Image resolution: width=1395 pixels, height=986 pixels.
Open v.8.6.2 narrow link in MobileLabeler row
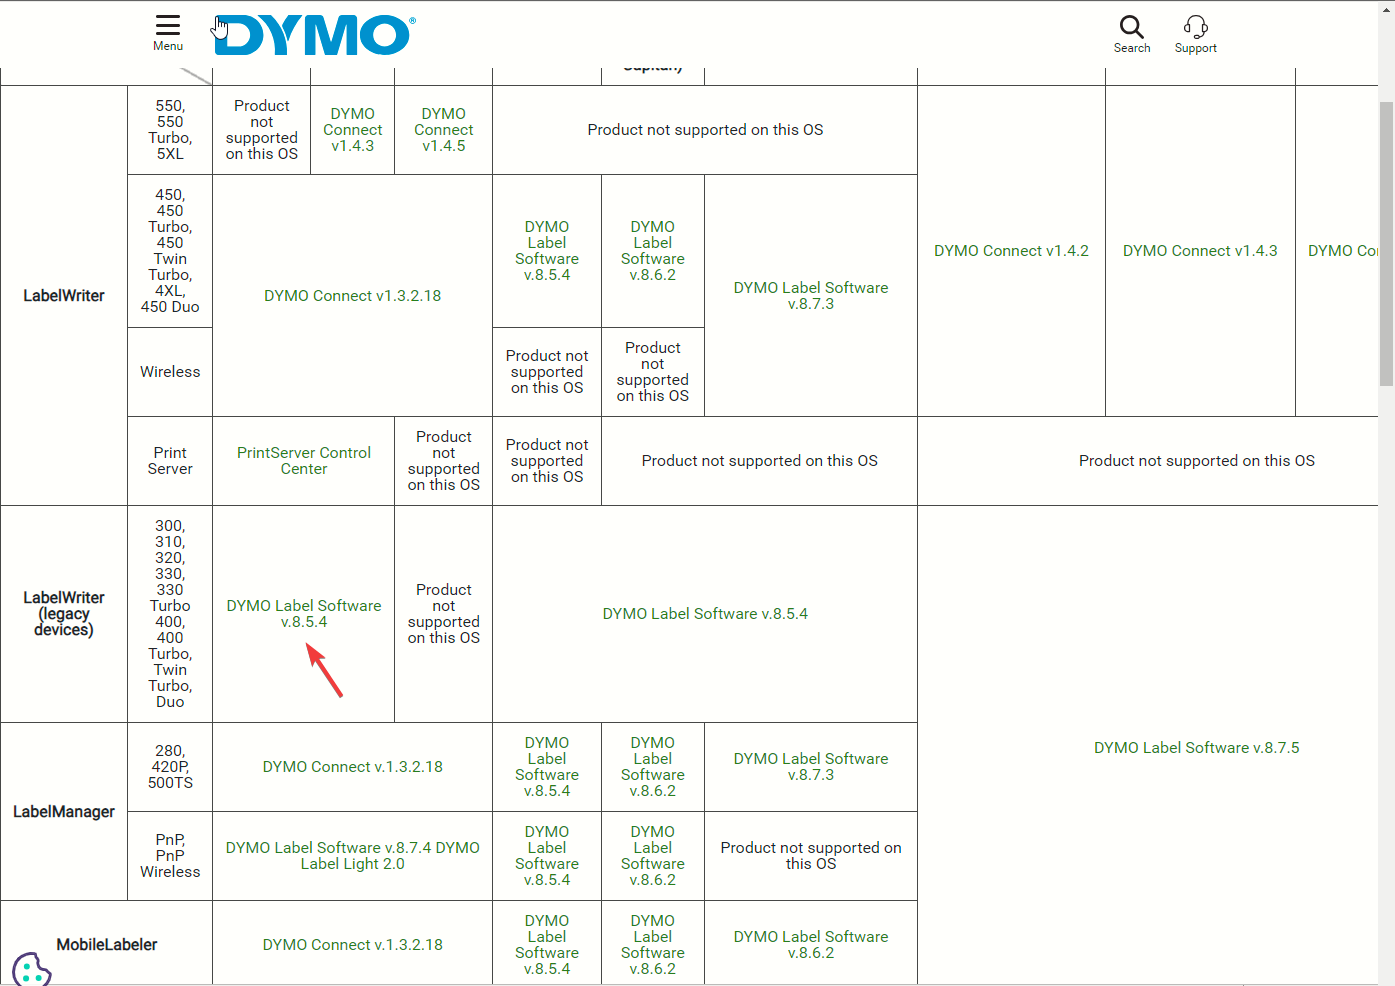[653, 945]
